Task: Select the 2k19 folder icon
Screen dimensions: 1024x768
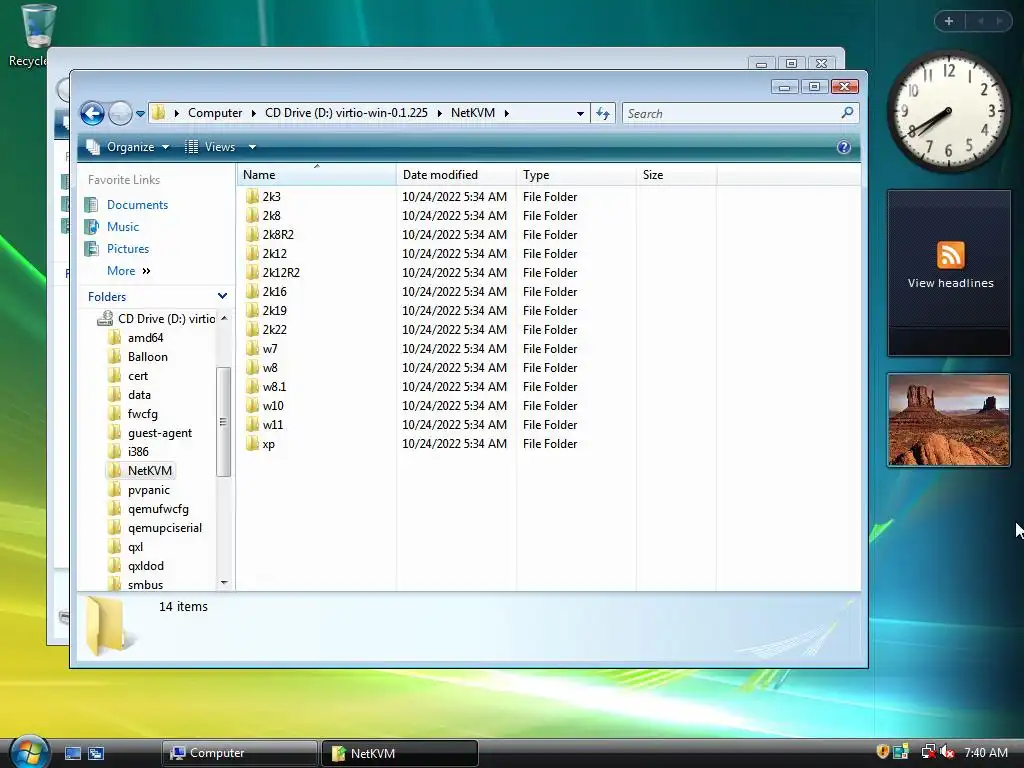Action: tap(253, 310)
